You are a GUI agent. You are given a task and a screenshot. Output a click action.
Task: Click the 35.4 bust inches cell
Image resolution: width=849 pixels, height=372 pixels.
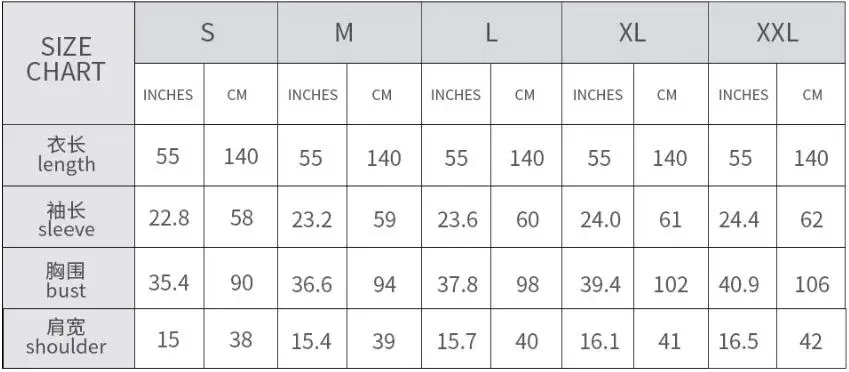169,282
